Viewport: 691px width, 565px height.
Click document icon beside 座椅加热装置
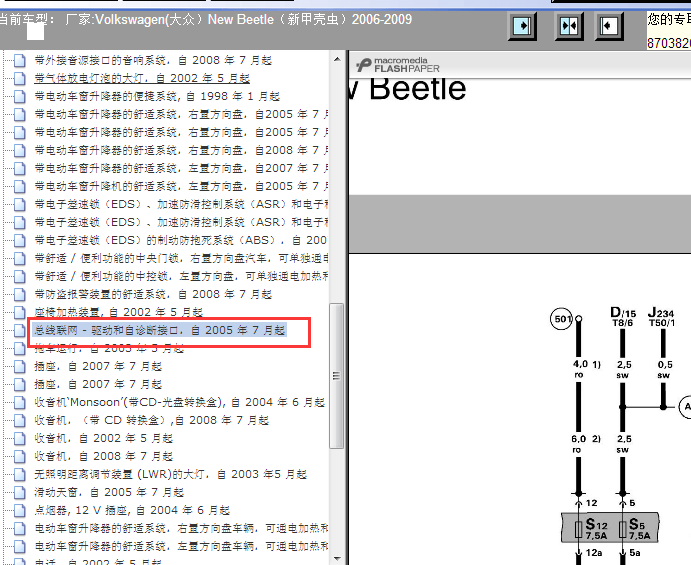(19, 312)
